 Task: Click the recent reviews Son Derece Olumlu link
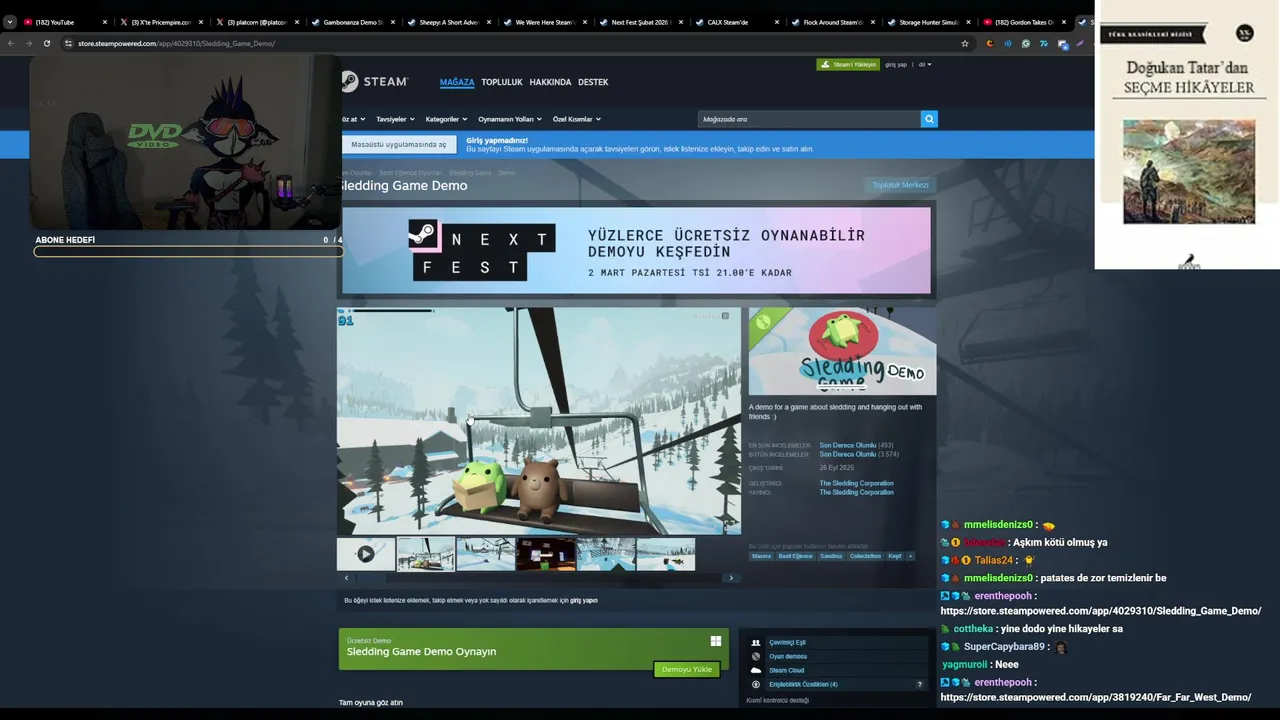coord(848,445)
